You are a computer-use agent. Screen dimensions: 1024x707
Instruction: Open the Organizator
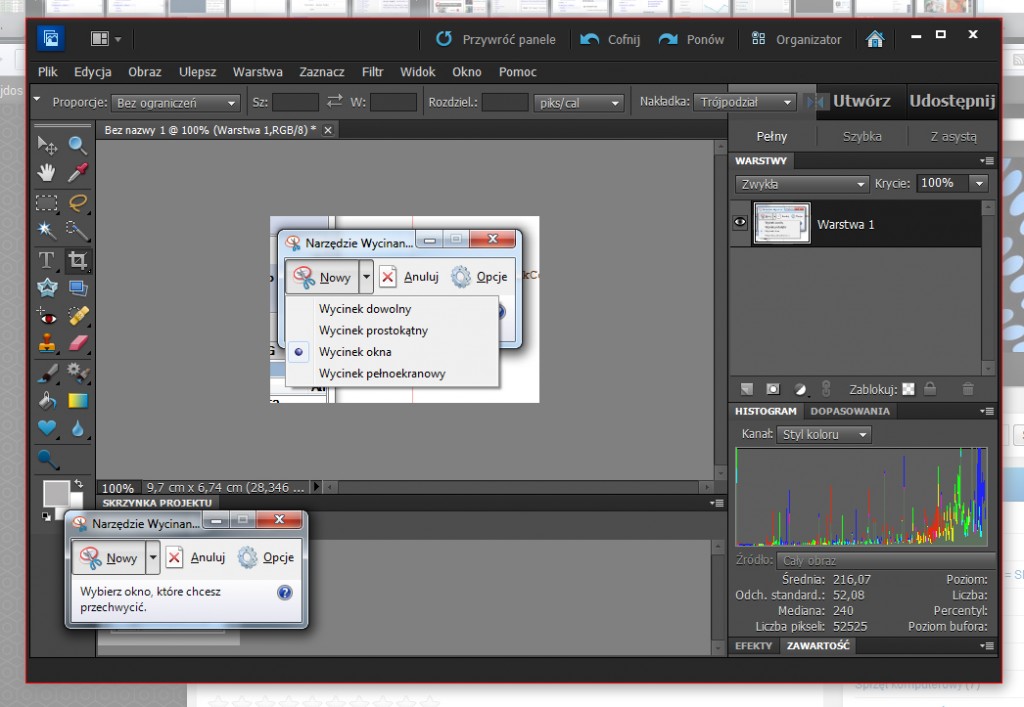coord(796,39)
